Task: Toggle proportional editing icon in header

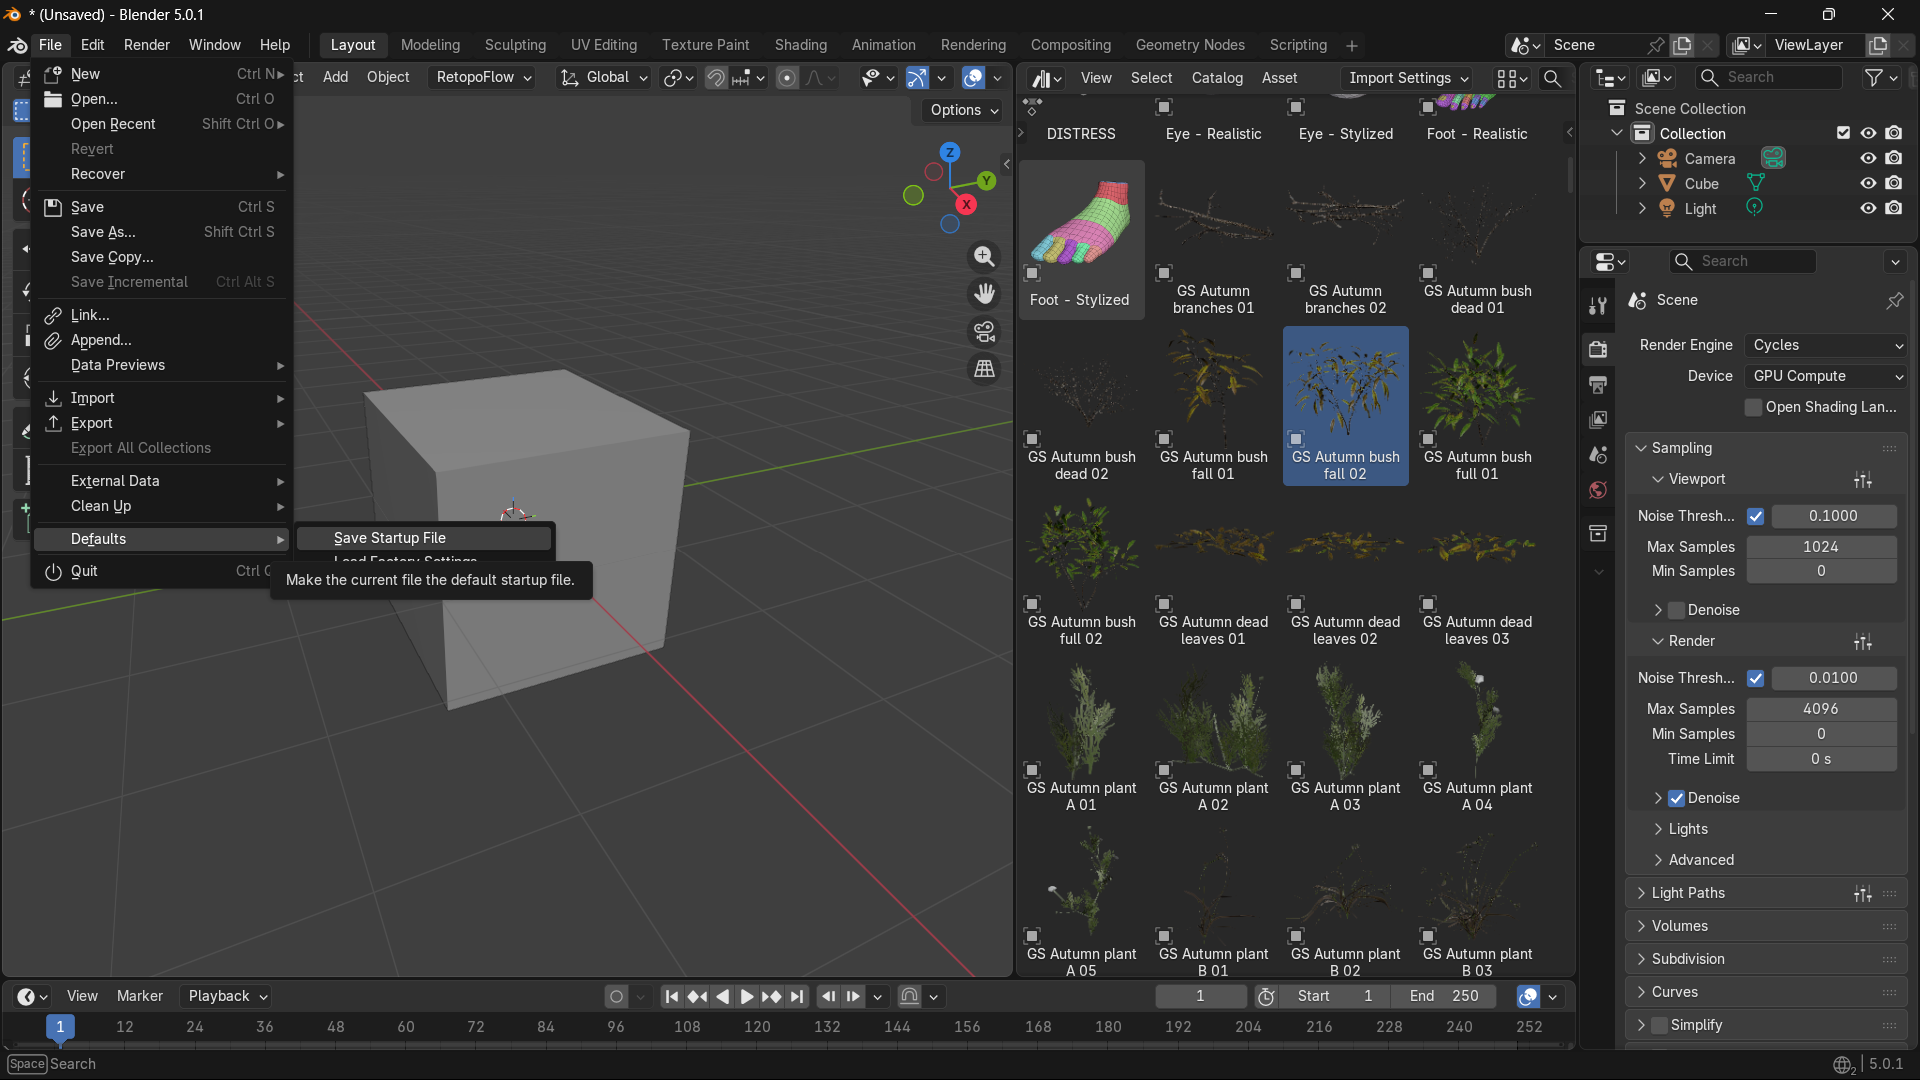Action: (x=788, y=78)
